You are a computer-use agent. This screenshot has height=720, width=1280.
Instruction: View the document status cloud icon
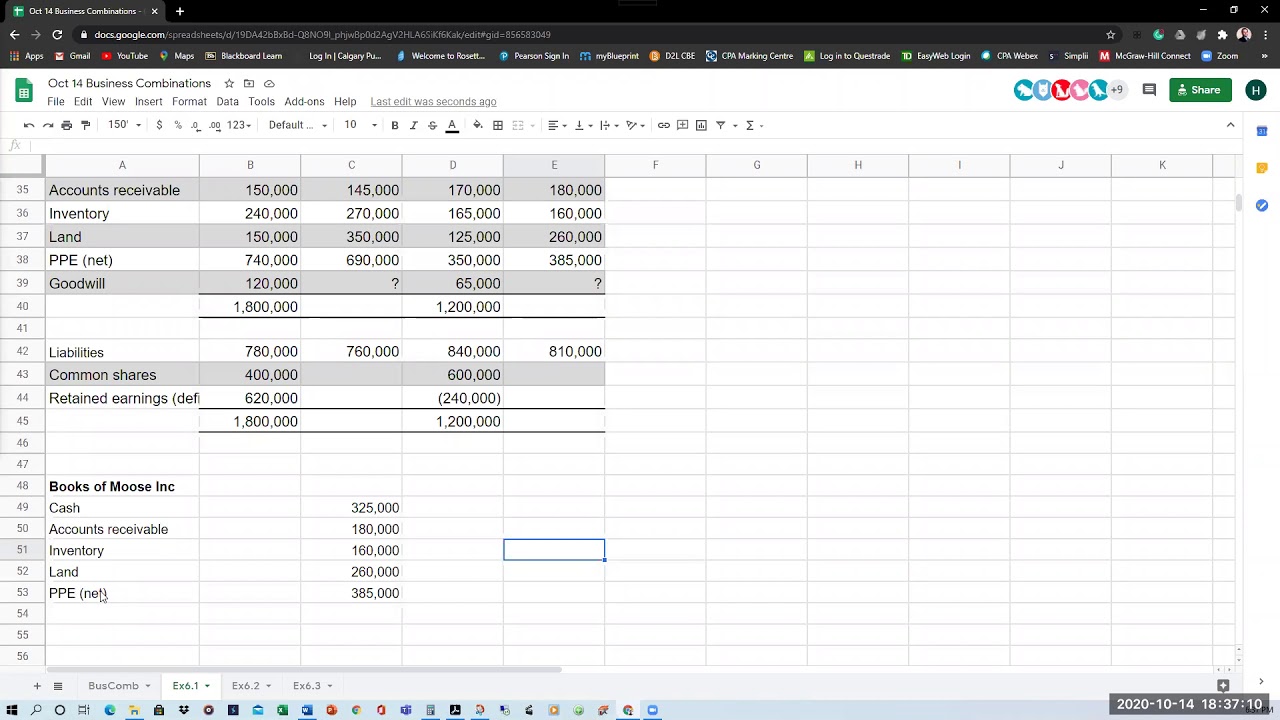coord(269,83)
